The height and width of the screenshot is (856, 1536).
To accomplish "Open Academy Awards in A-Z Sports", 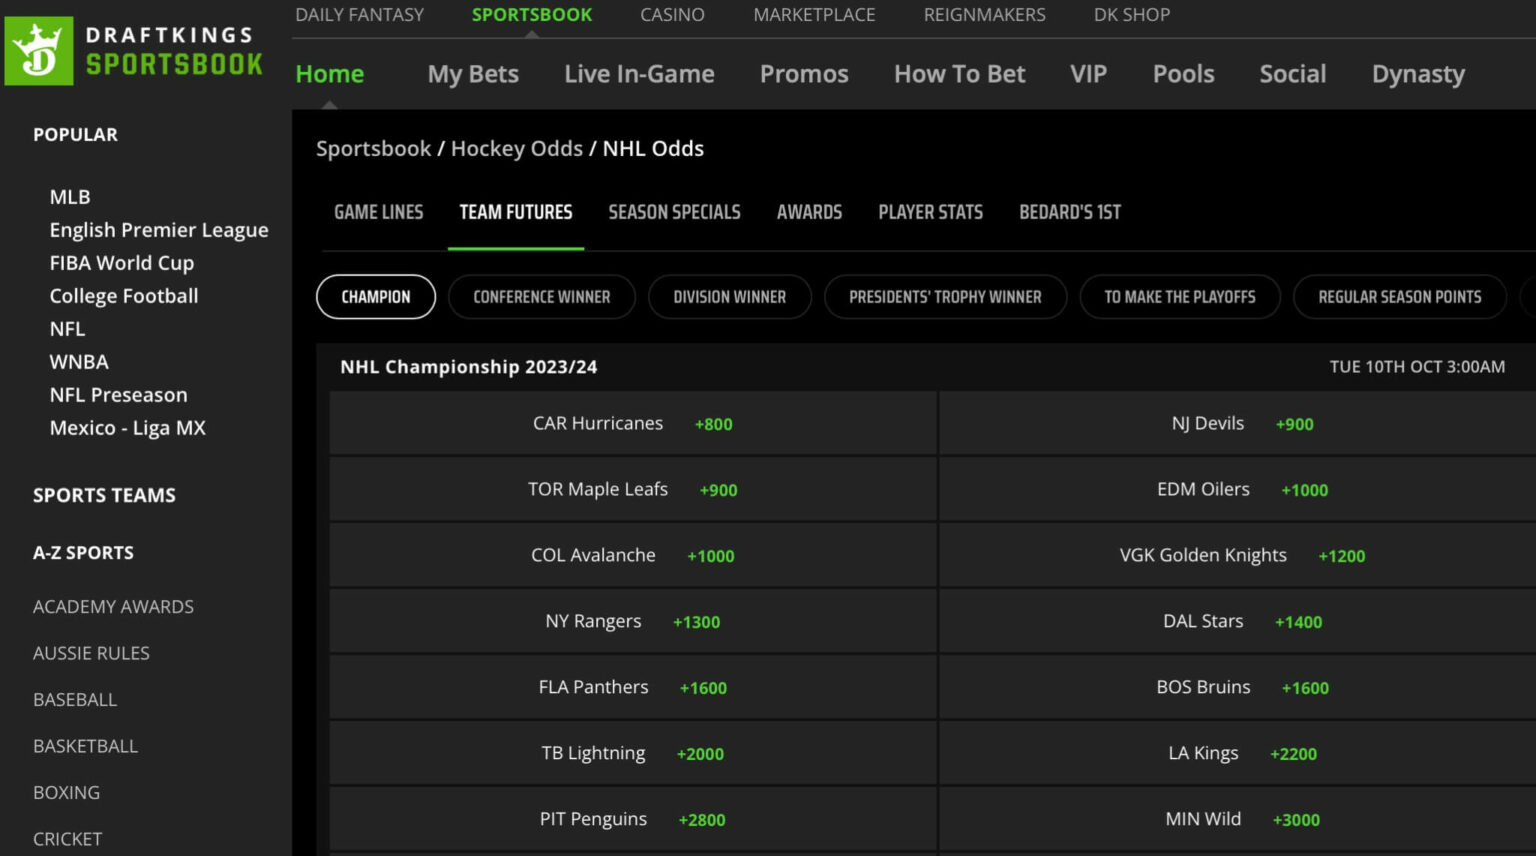I will pyautogui.click(x=113, y=607).
